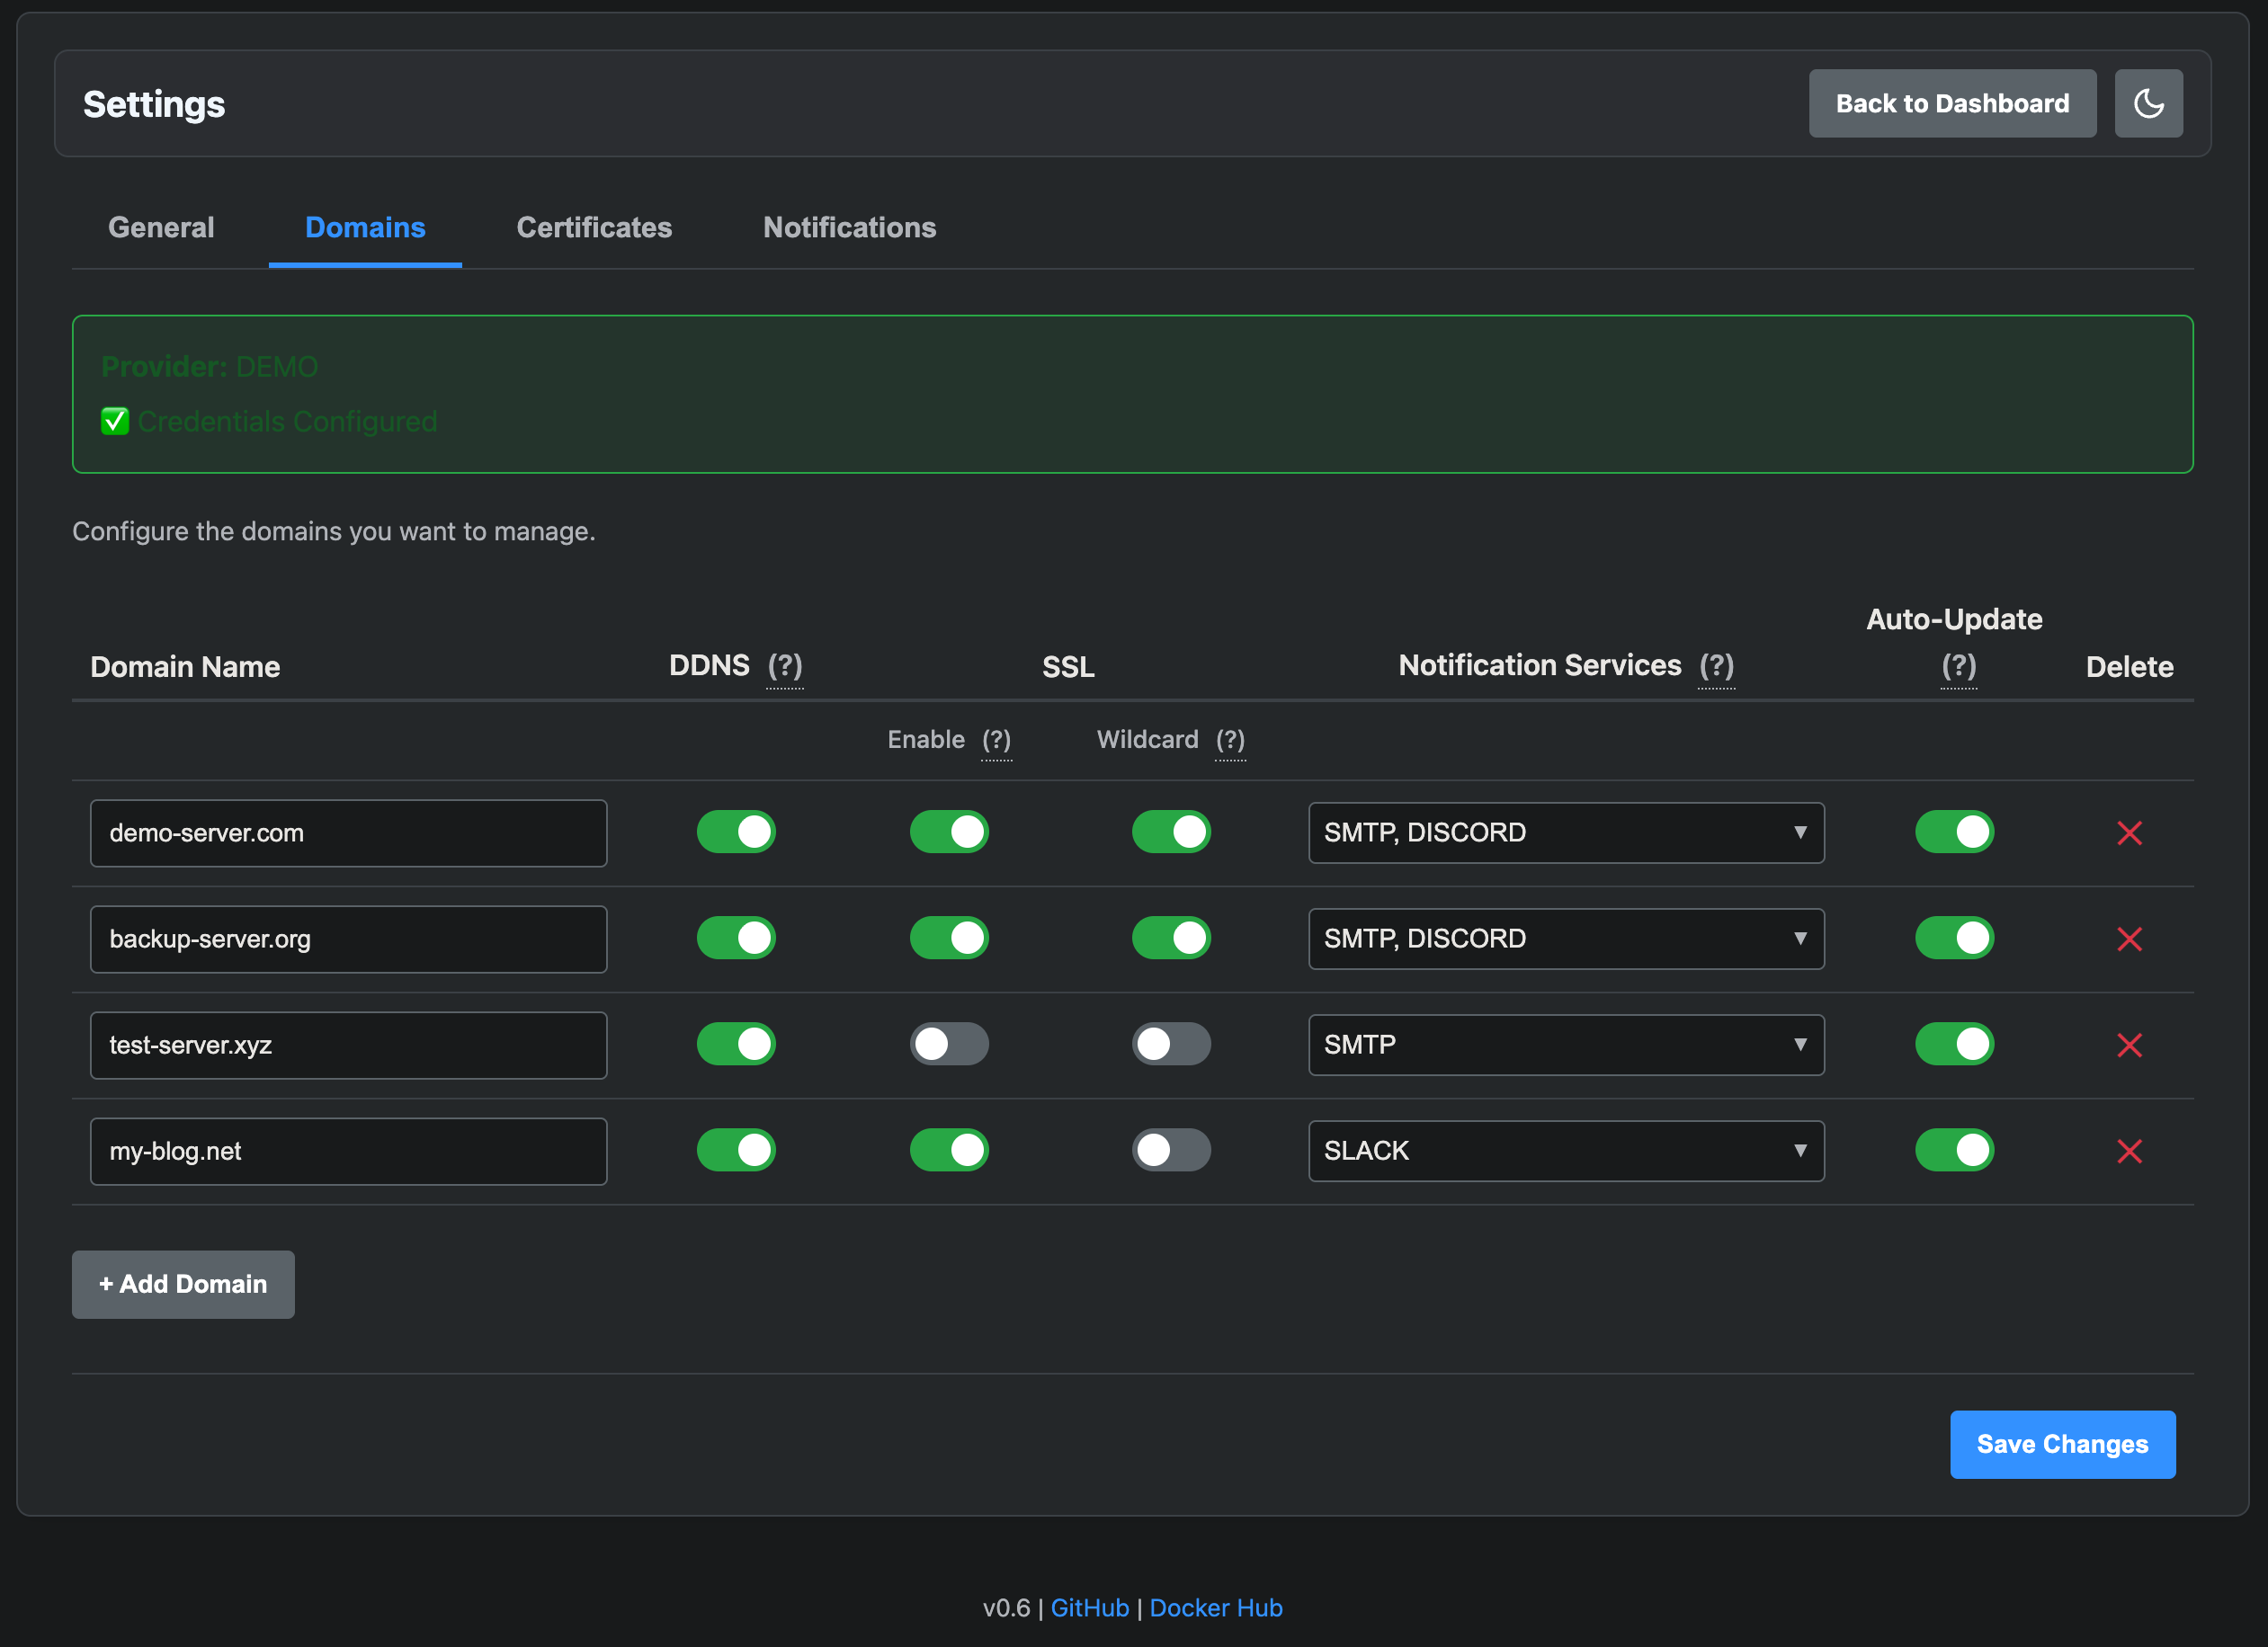This screenshot has height=1647, width=2268.
Task: Disable DDNS for demo-server.com
Action: [736, 832]
